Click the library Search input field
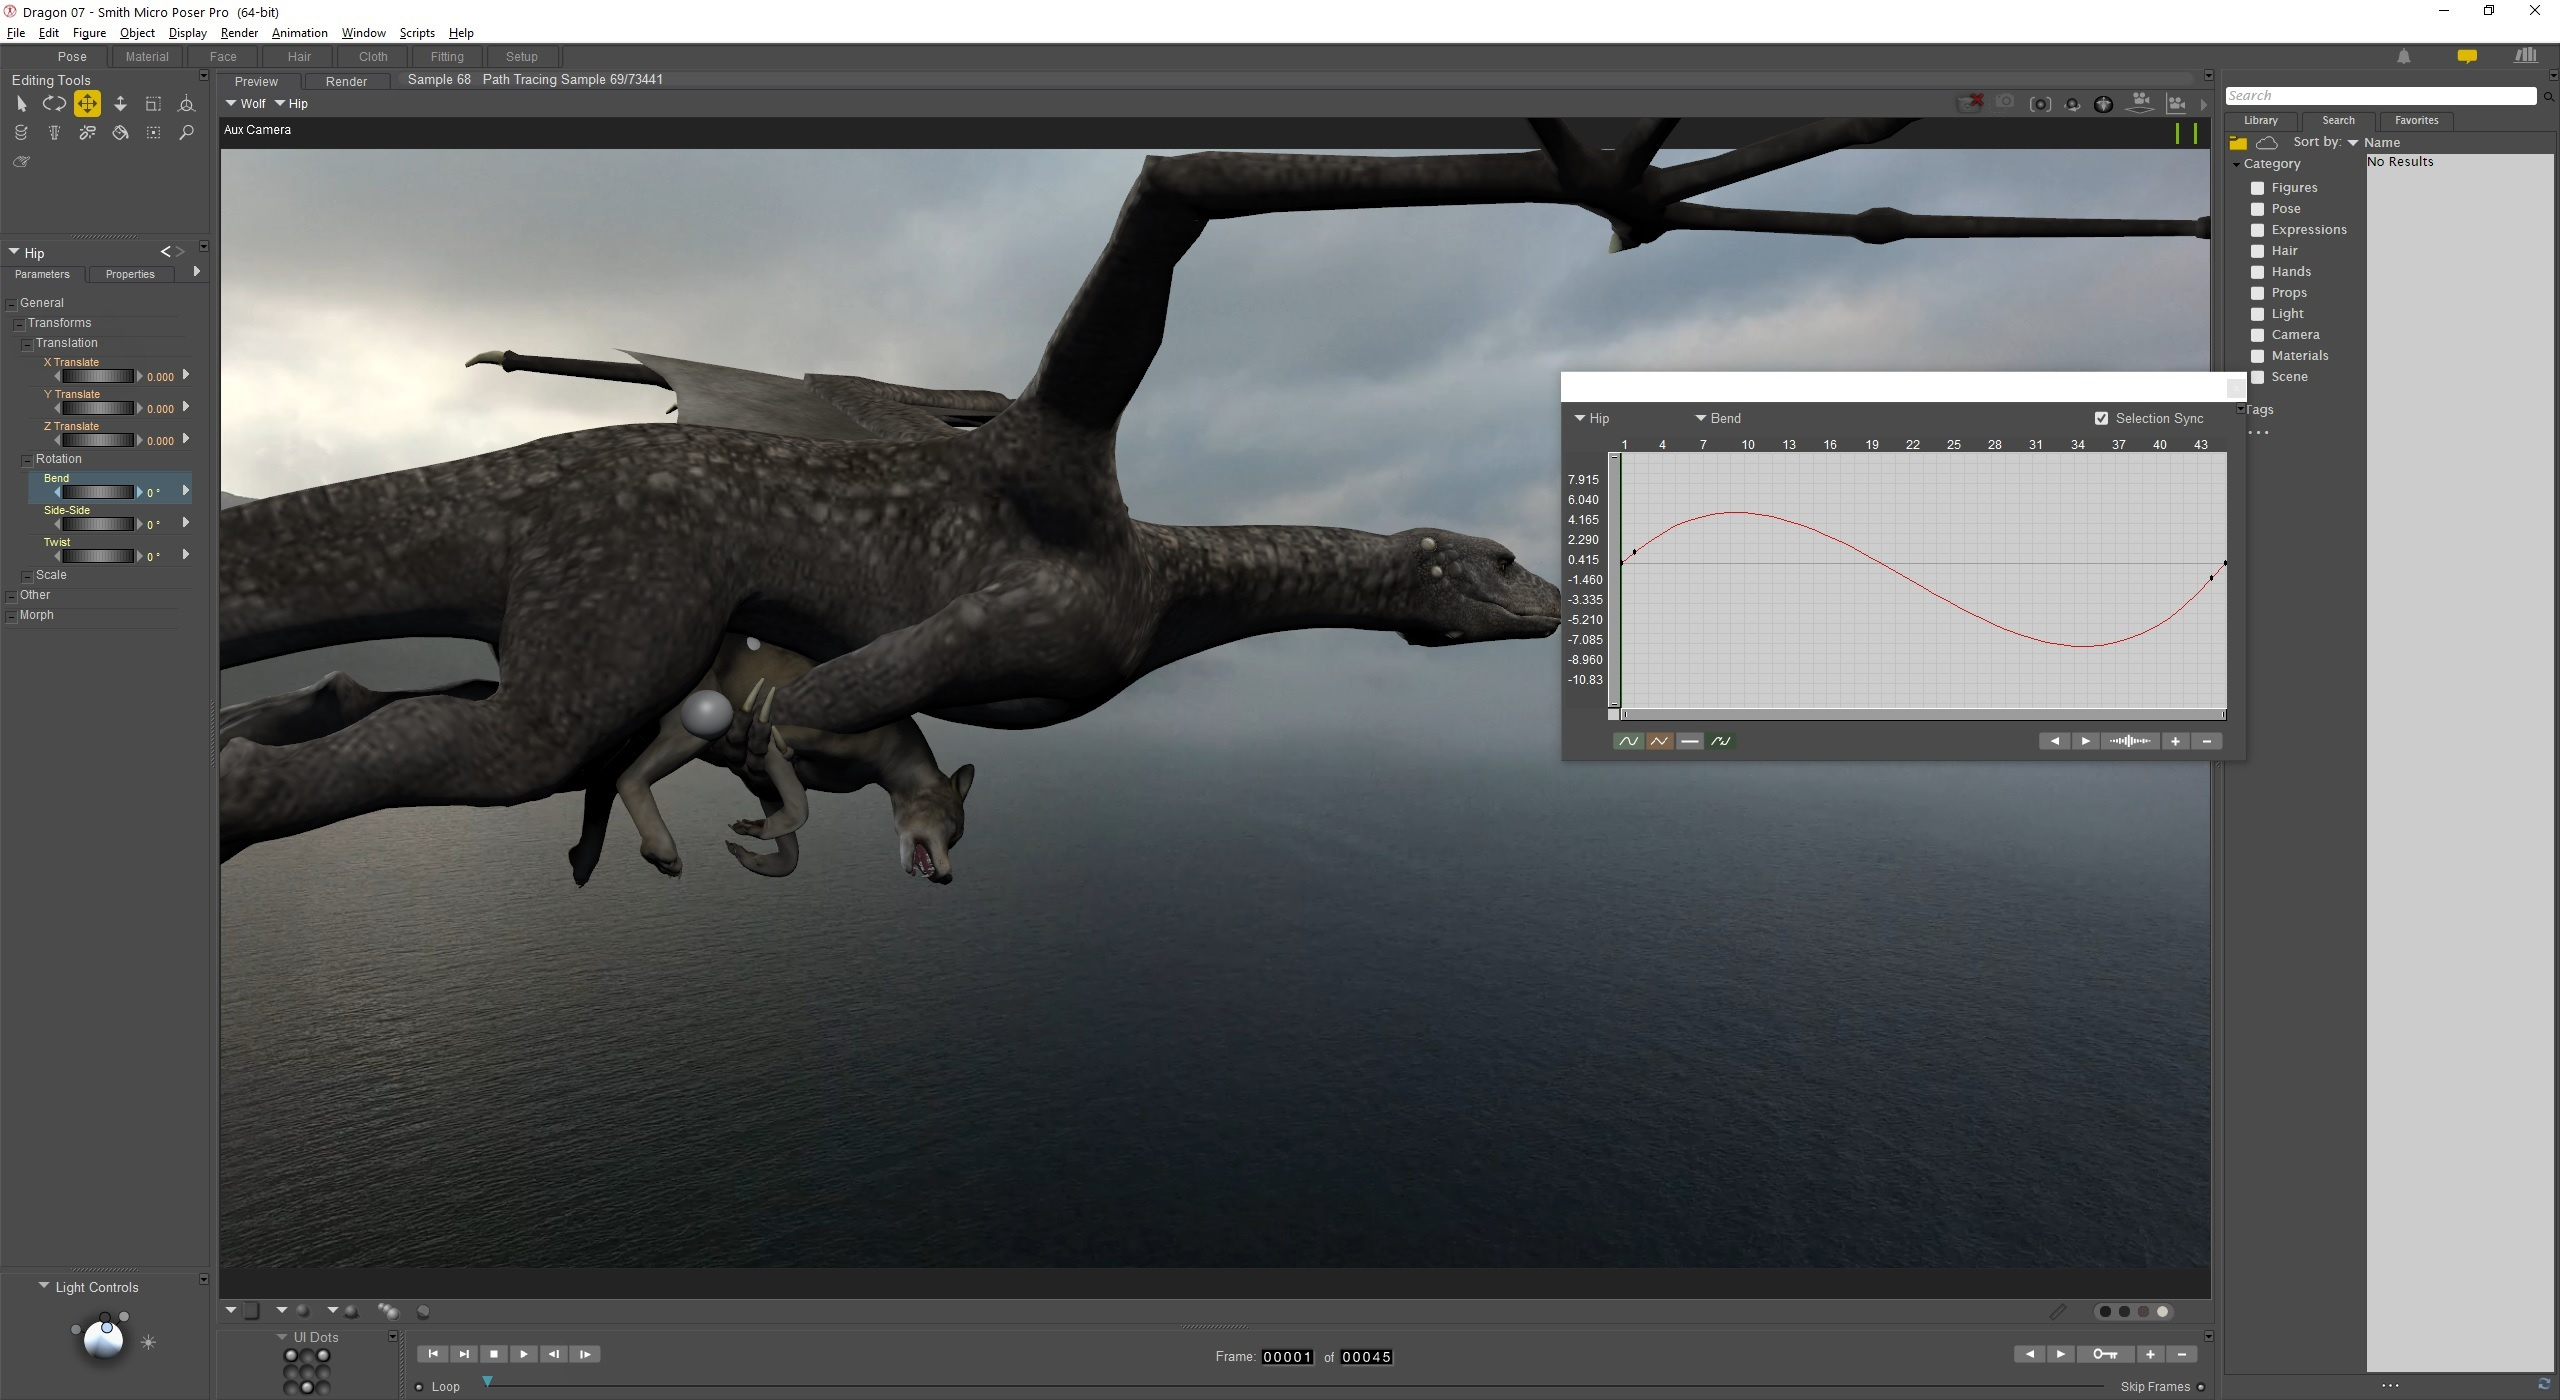 (x=2380, y=96)
